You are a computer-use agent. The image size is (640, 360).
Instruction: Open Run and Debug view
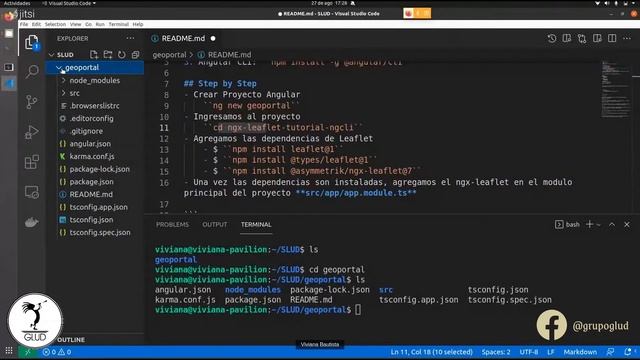[31, 132]
